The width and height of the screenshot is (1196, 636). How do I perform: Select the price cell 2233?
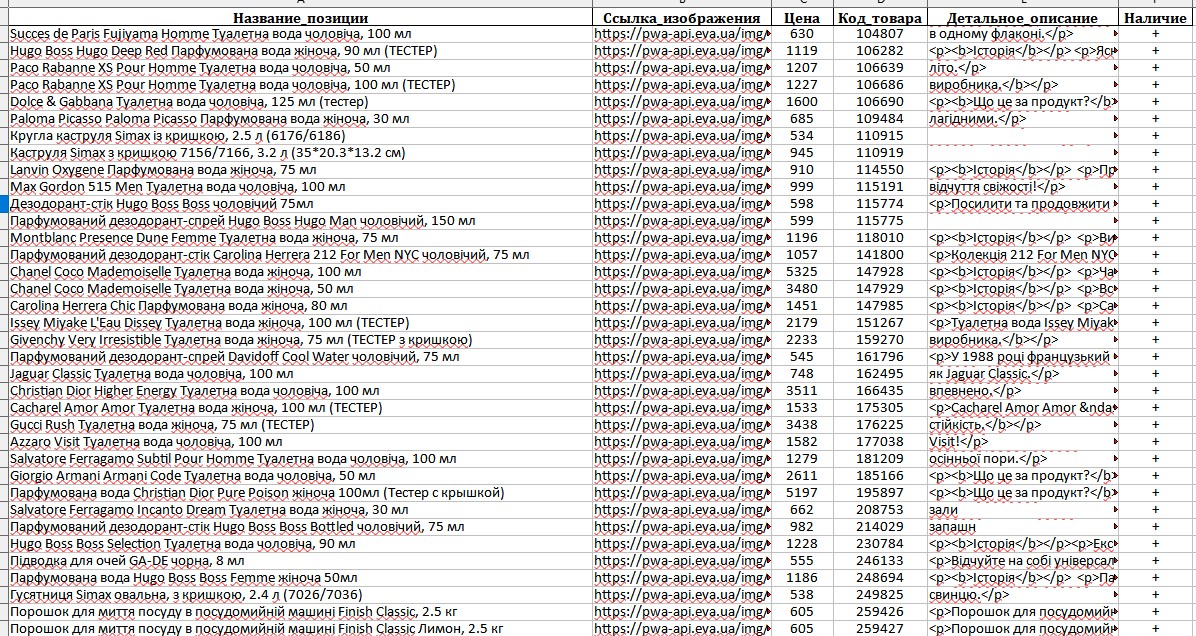pos(802,340)
